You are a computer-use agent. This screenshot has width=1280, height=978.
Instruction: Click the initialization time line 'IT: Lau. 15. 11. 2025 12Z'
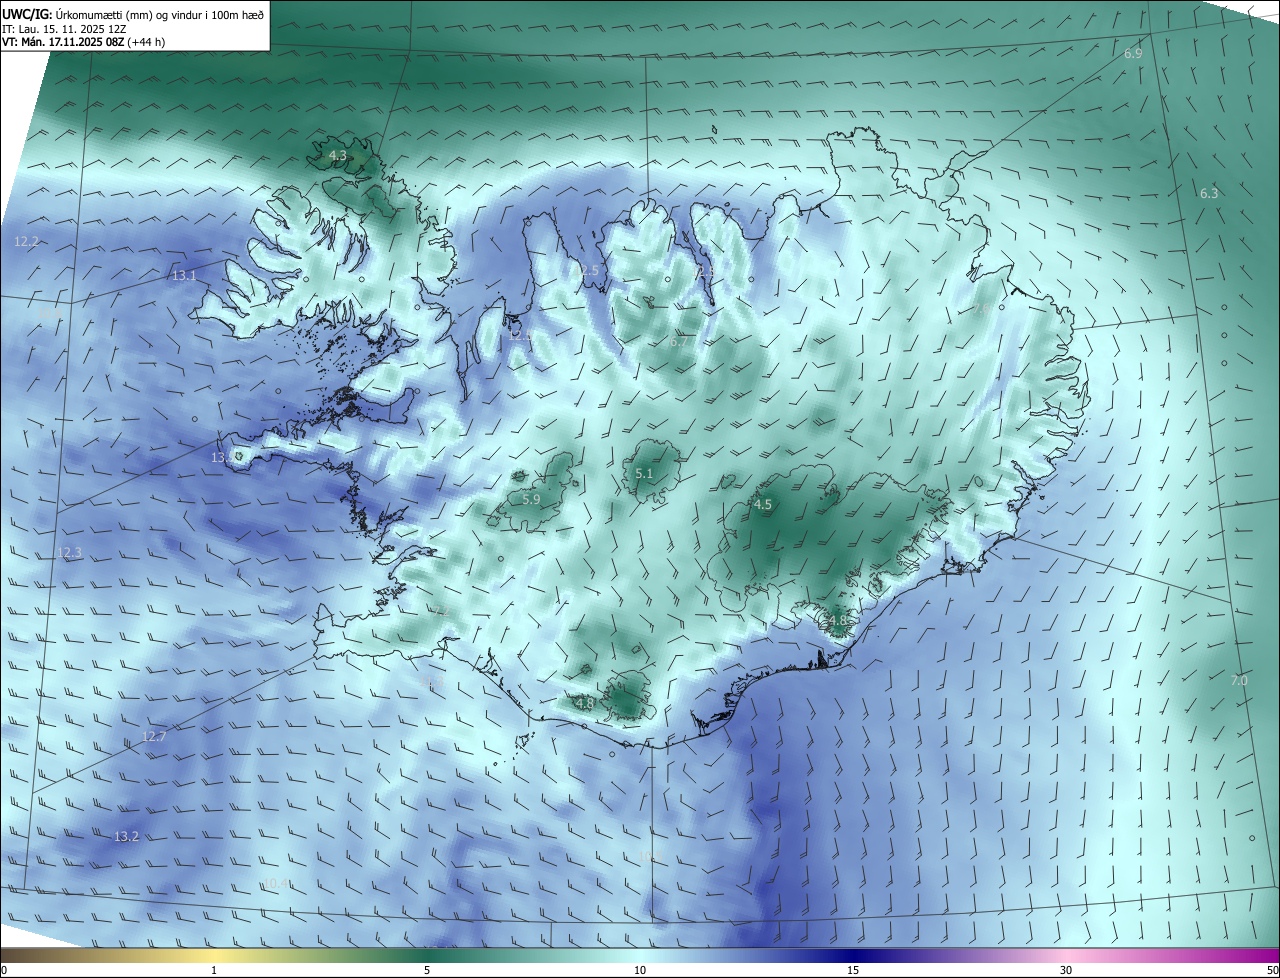pyautogui.click(x=63, y=28)
